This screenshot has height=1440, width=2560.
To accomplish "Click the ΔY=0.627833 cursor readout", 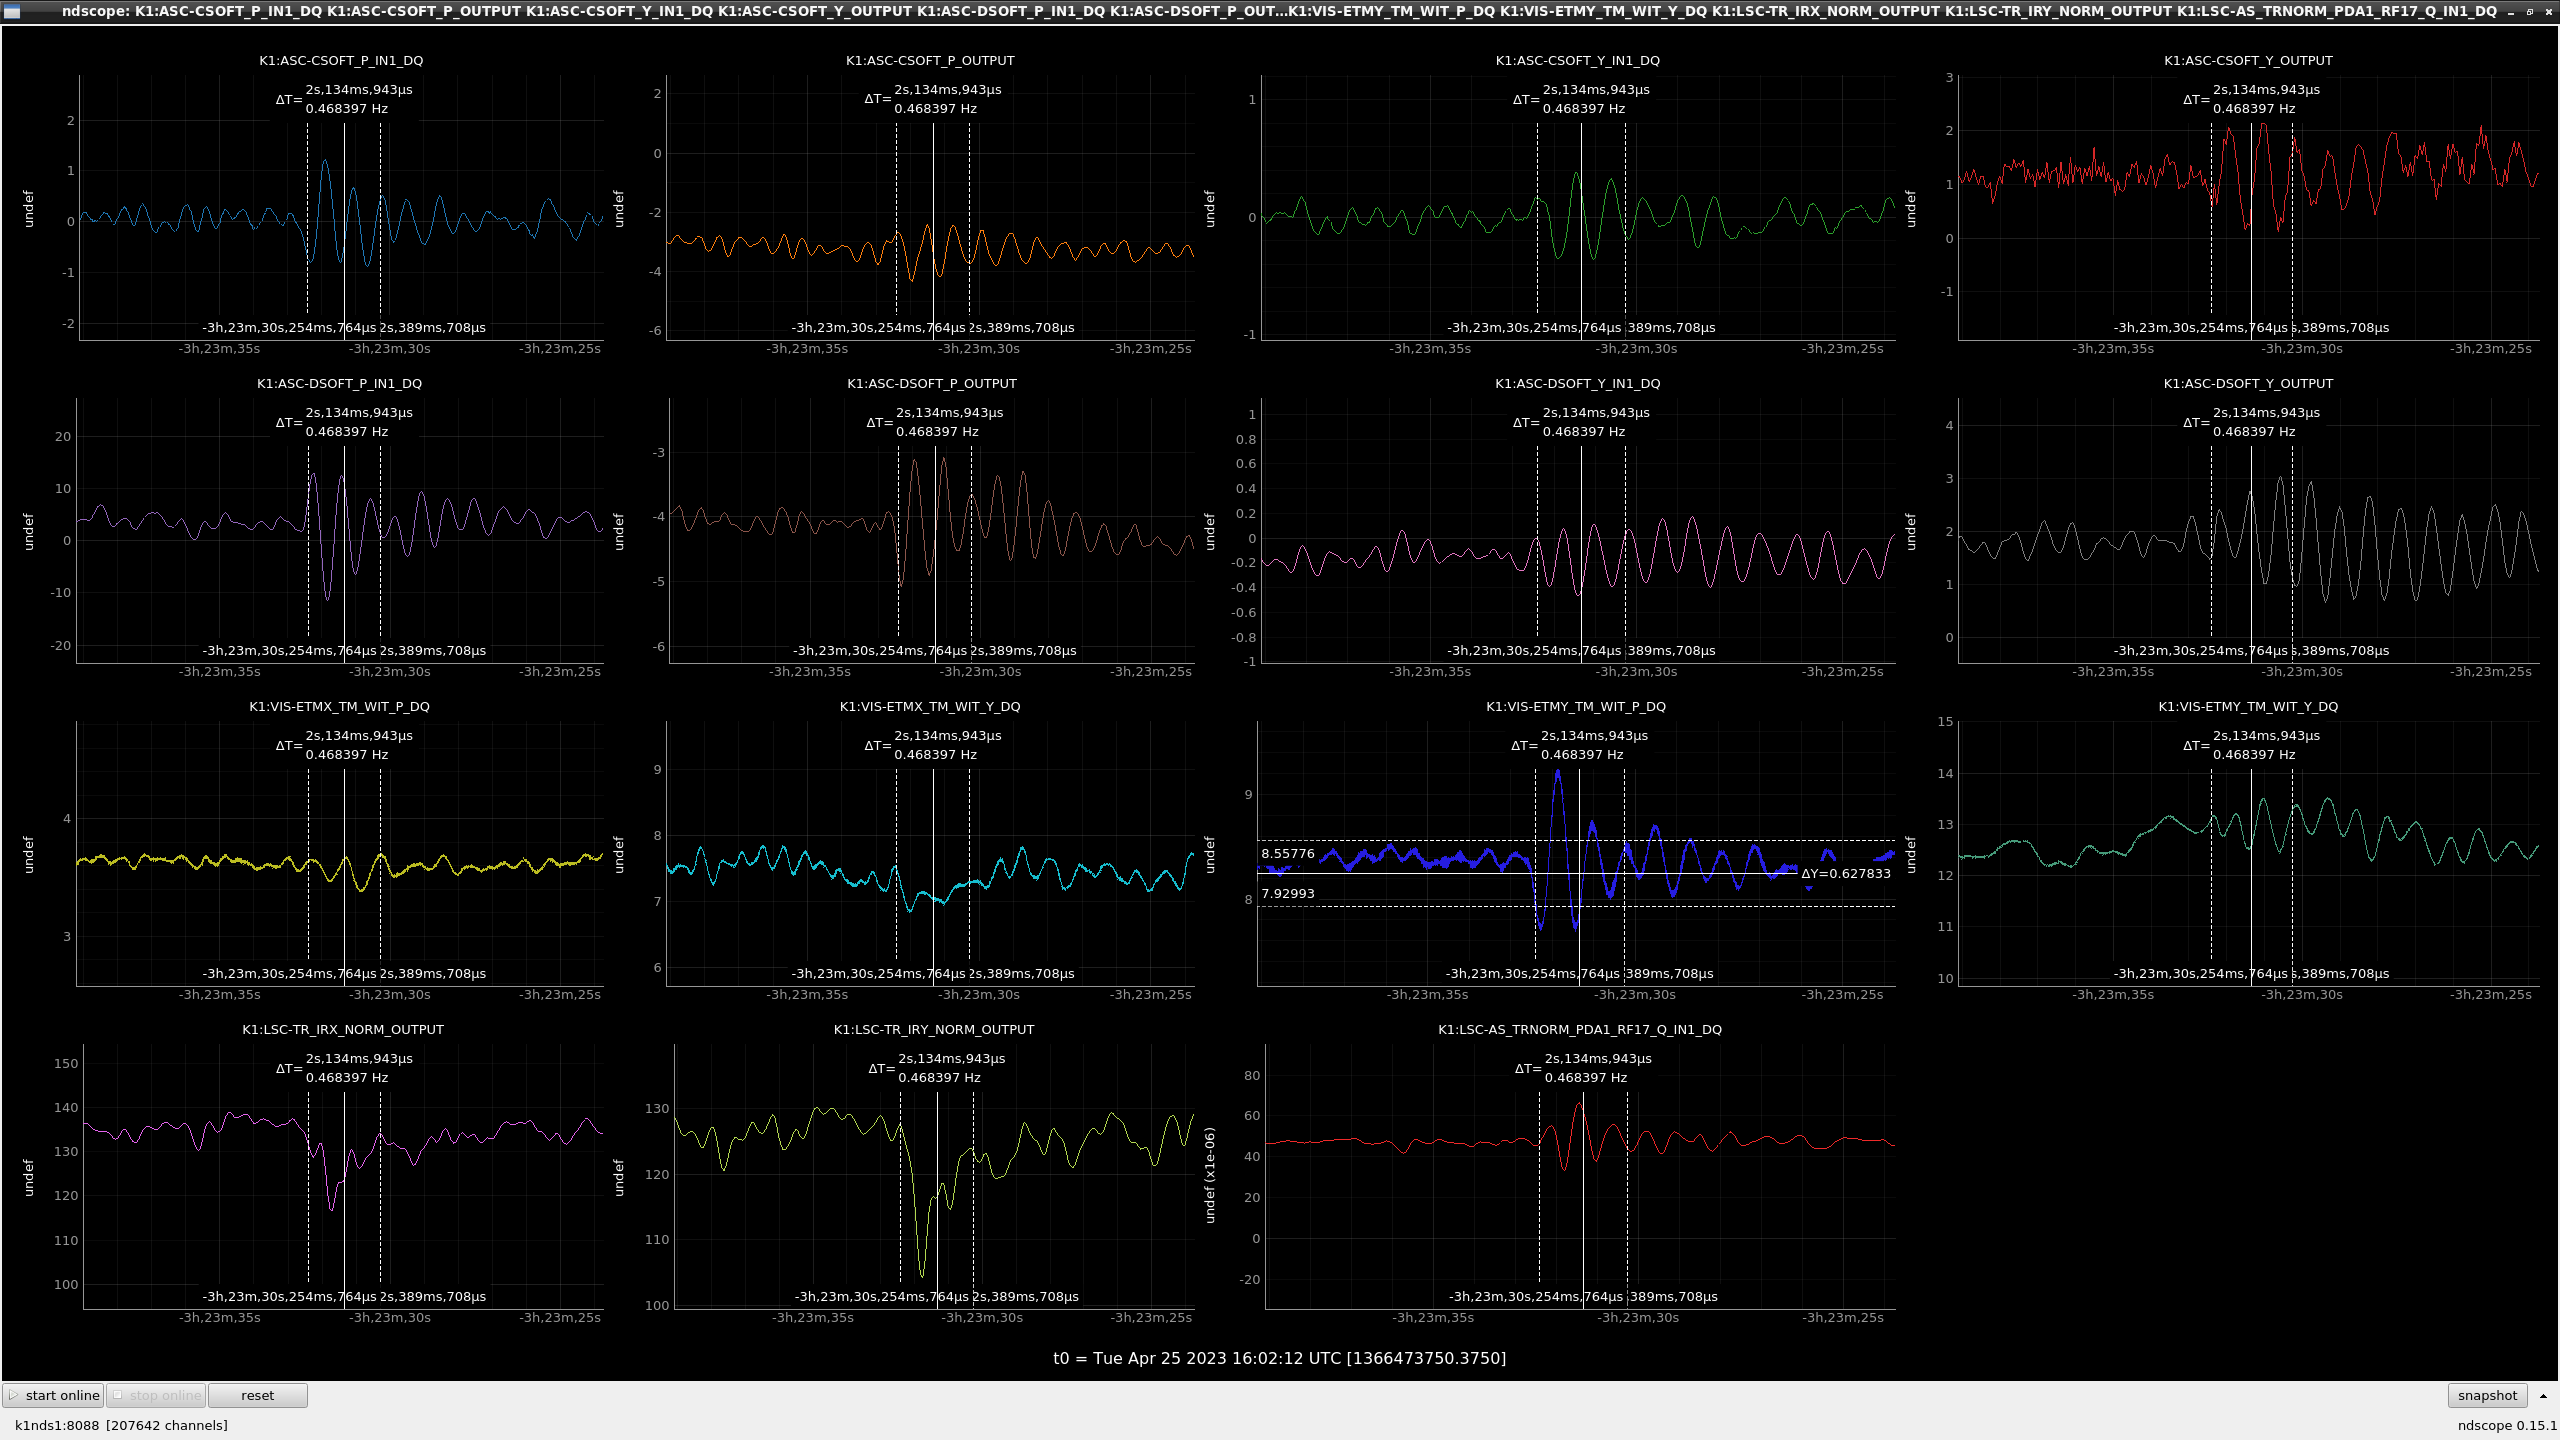I will 1846,873.
